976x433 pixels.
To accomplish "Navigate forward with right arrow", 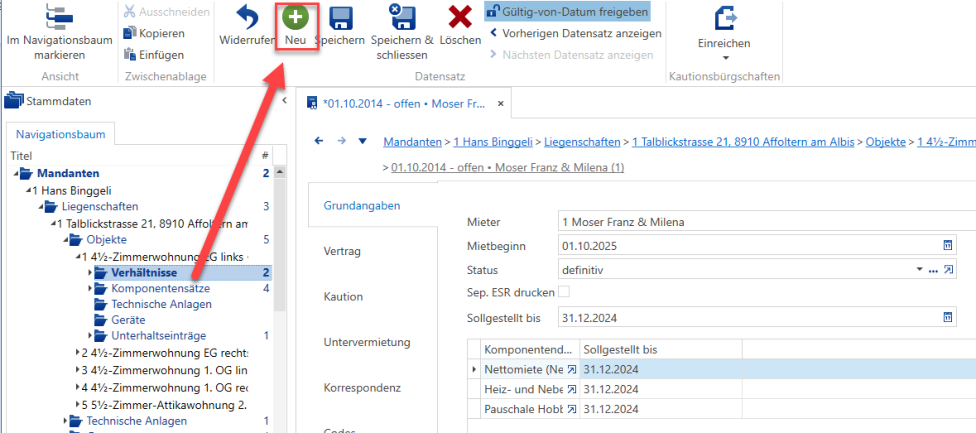I will point(341,141).
